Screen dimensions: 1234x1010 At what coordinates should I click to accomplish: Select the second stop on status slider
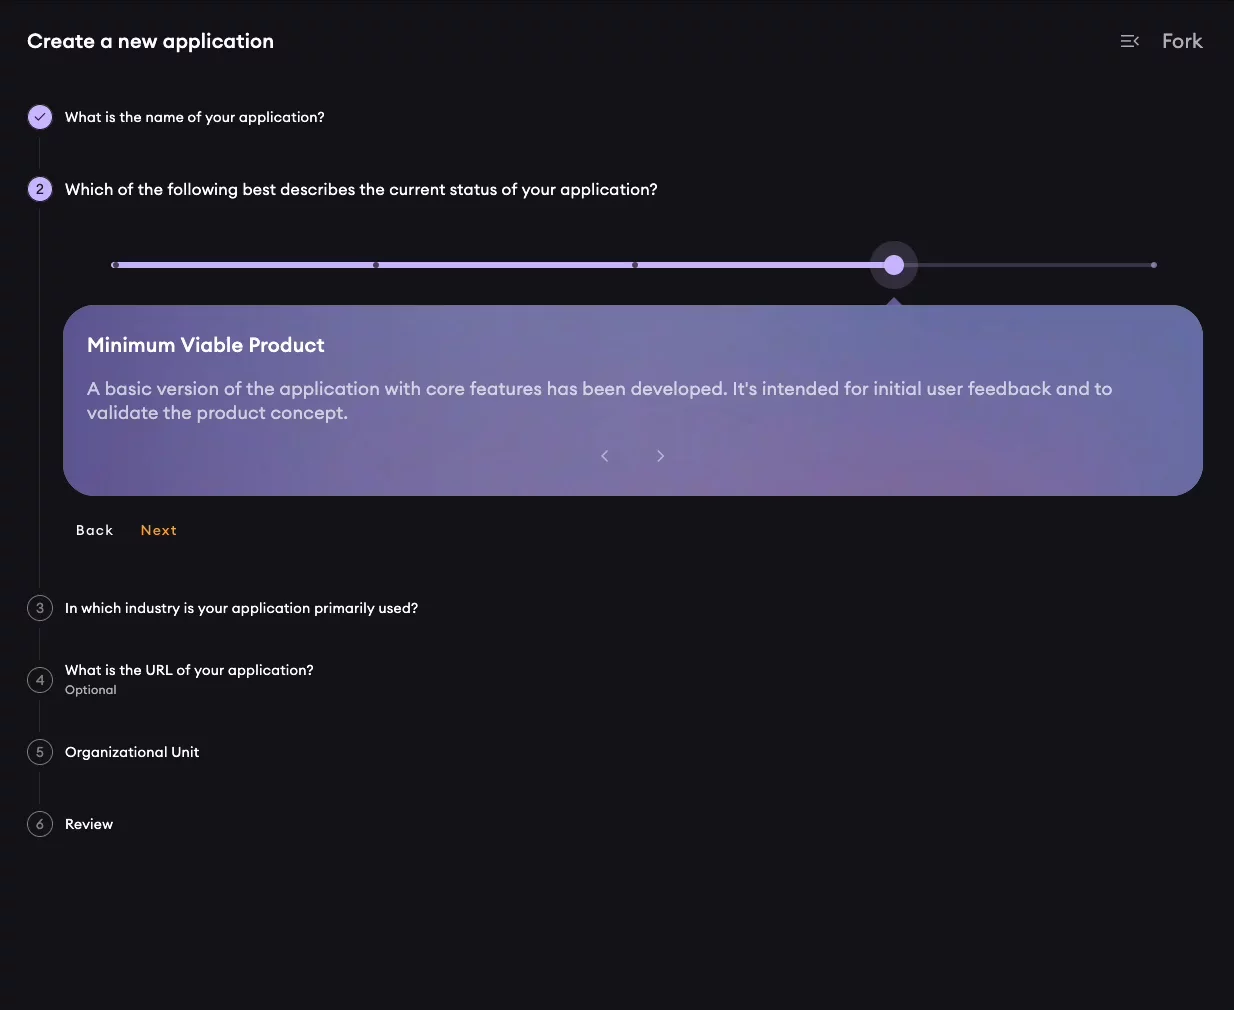[375, 265]
